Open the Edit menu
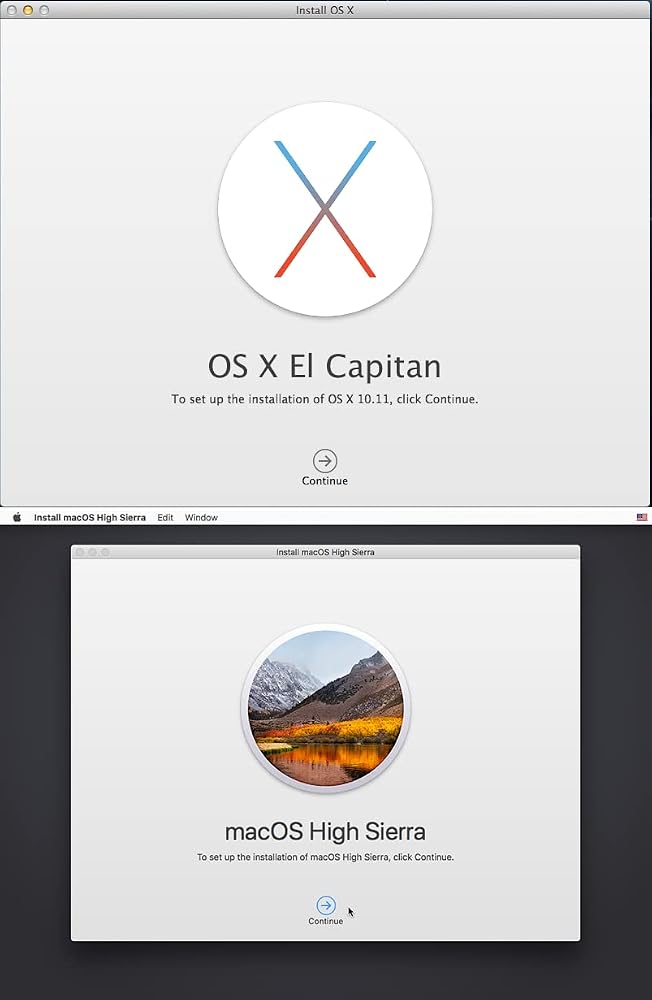Image resolution: width=652 pixels, height=1000 pixels. pos(165,517)
